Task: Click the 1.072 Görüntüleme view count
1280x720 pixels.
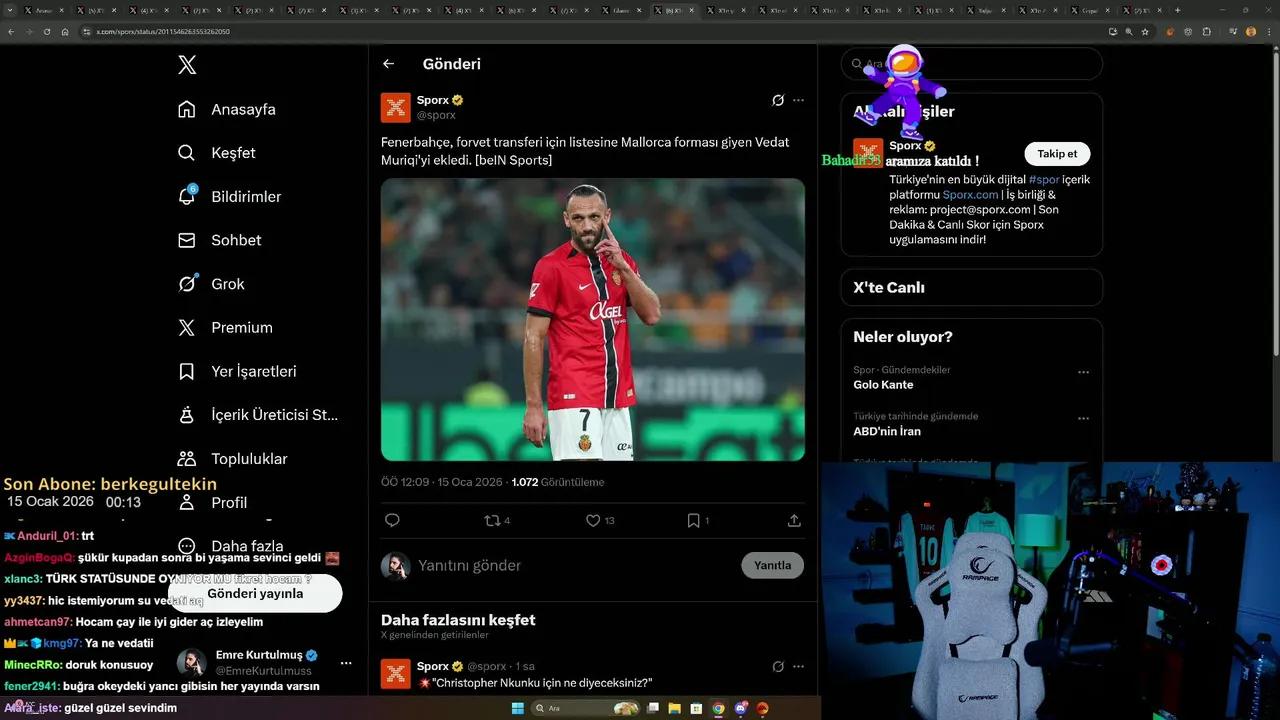Action: (557, 482)
